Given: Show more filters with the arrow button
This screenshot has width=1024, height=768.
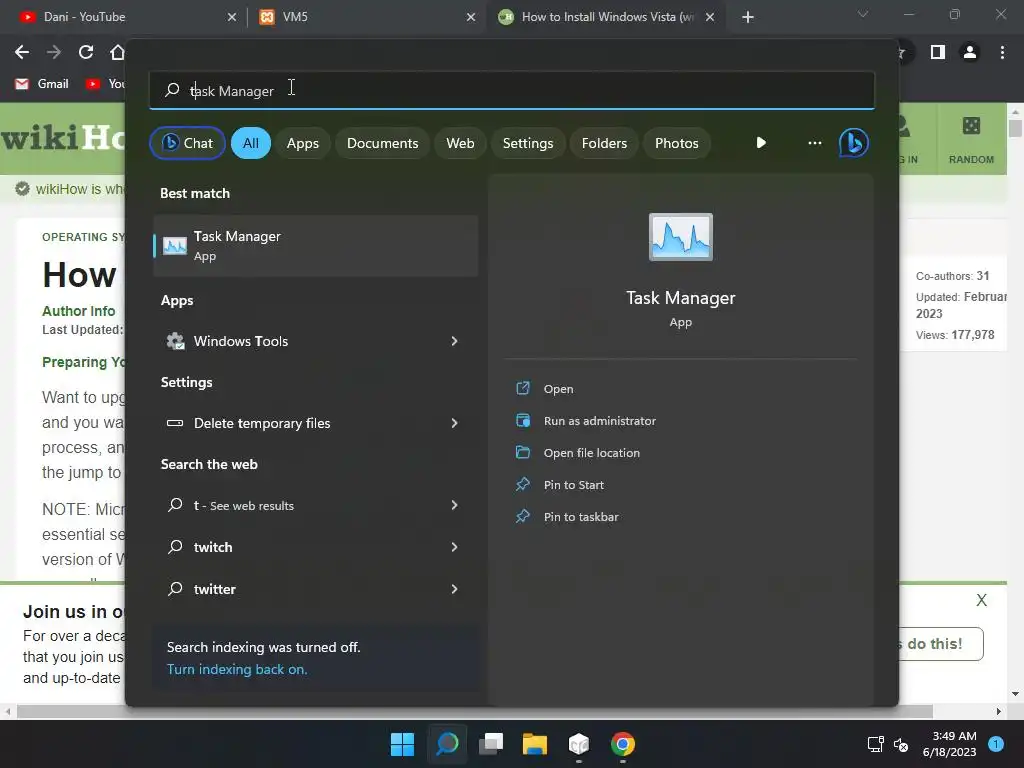Looking at the screenshot, I should coord(761,143).
